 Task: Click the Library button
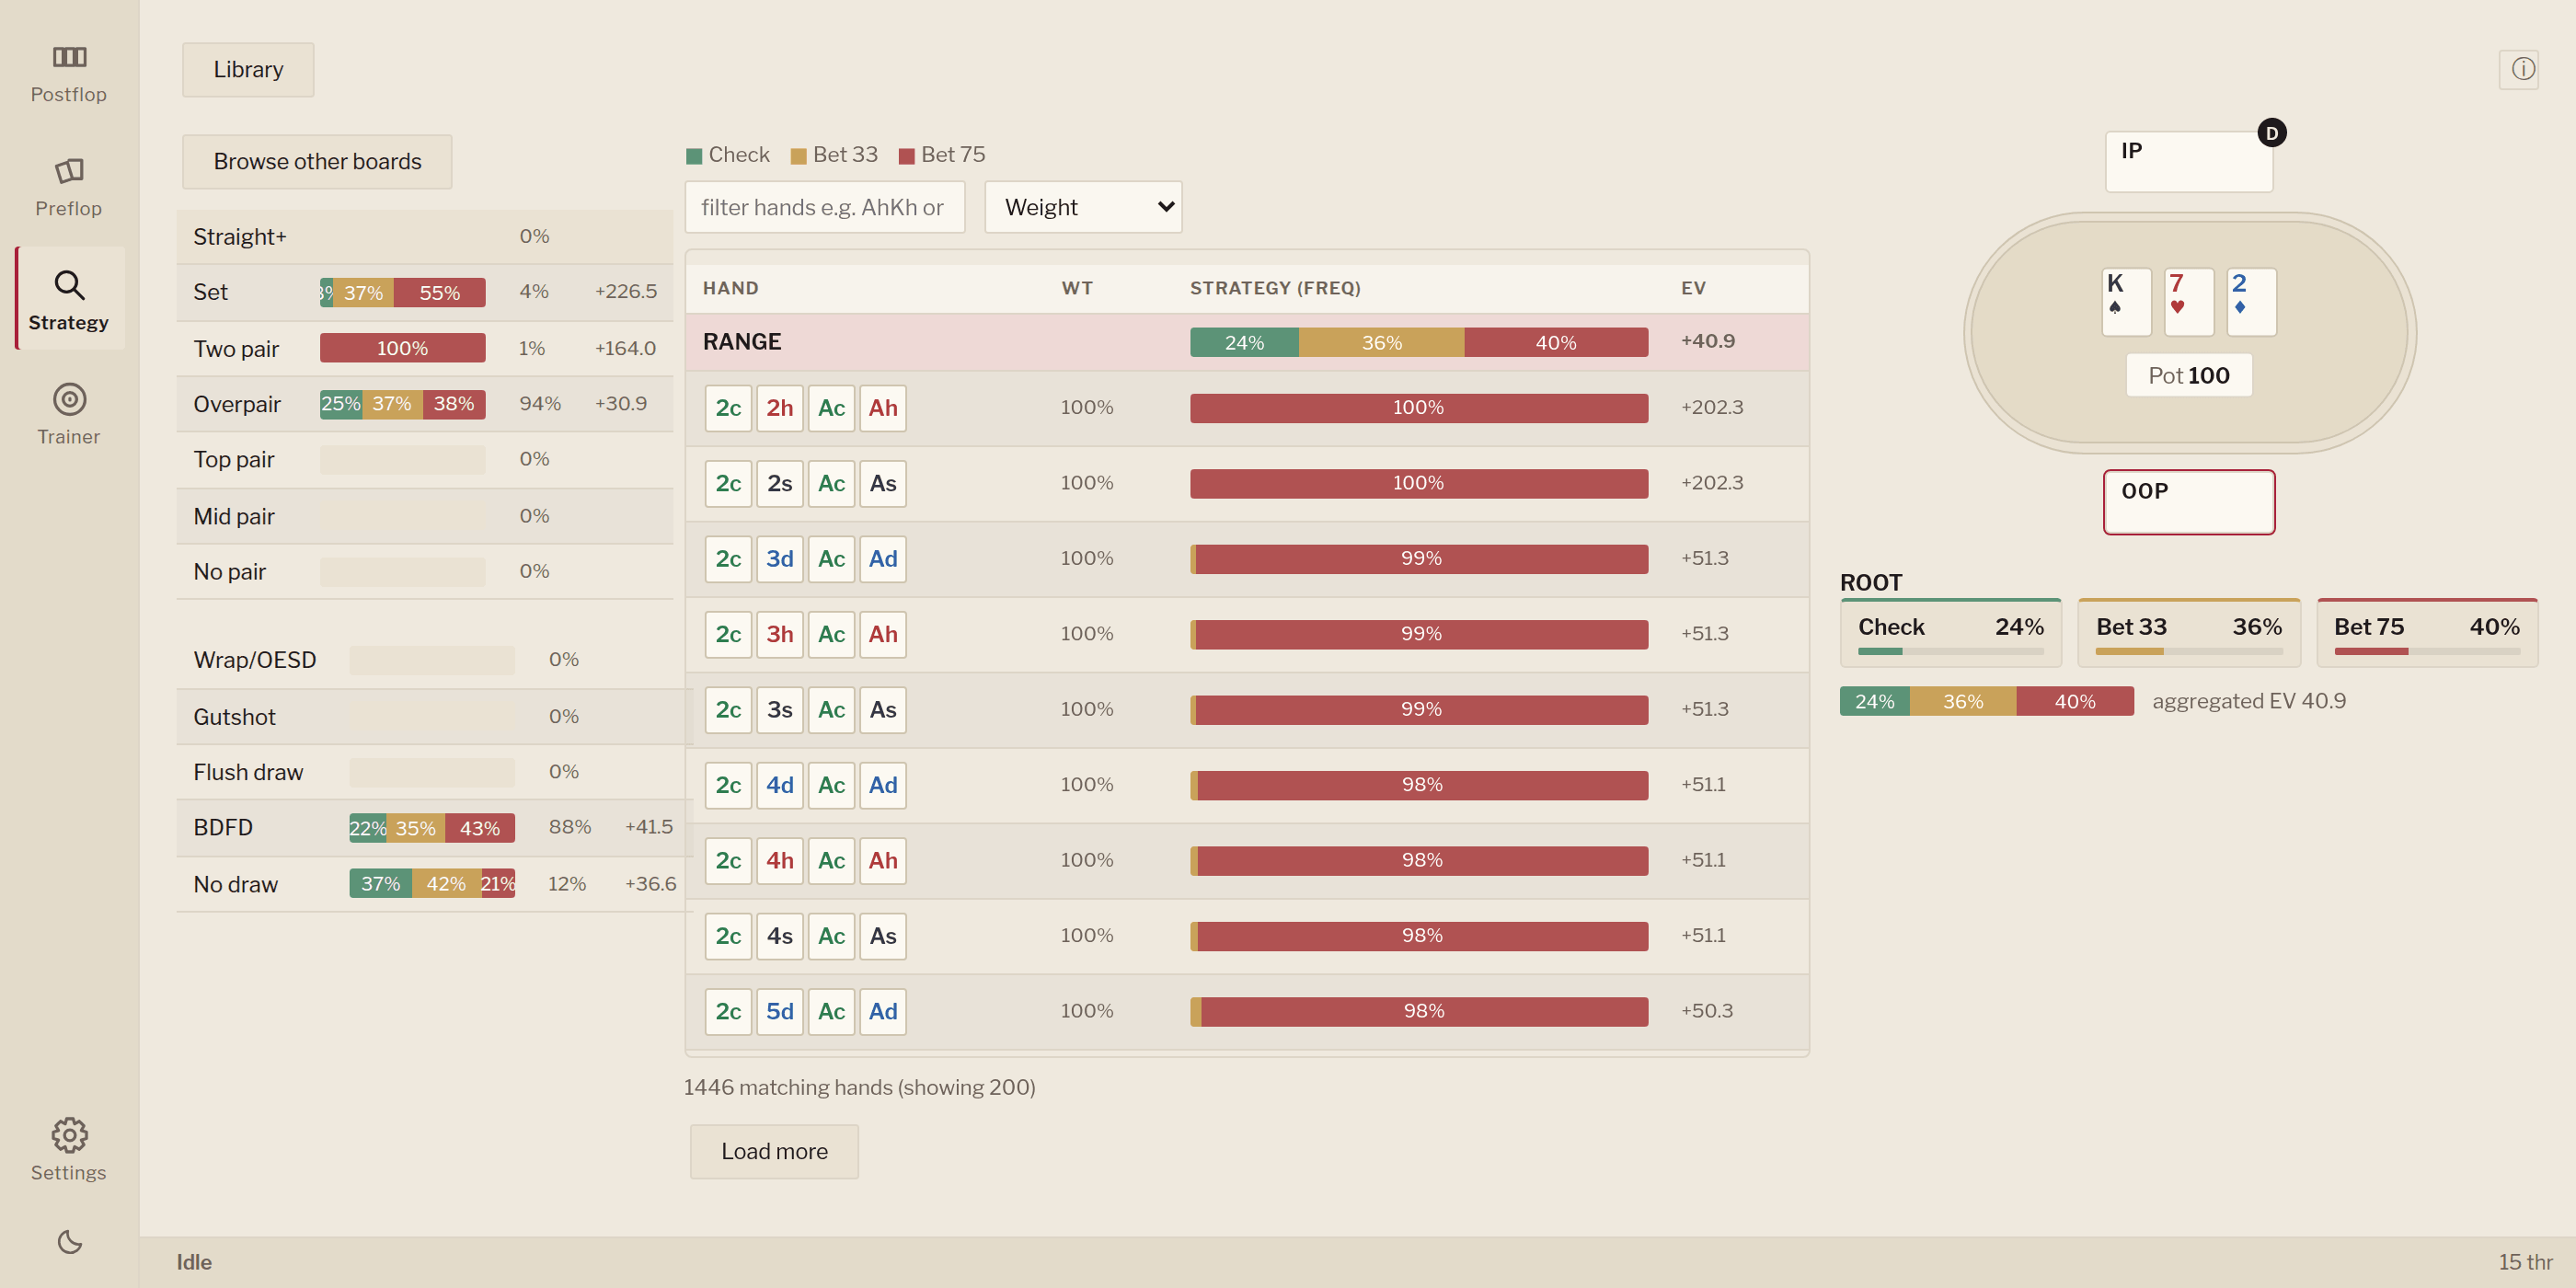tap(248, 69)
